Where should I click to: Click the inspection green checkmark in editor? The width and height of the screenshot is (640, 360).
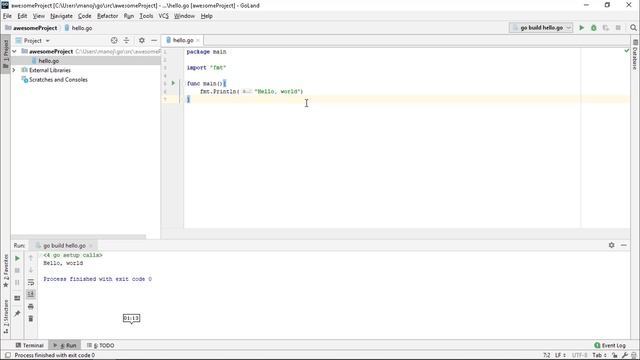(627, 51)
